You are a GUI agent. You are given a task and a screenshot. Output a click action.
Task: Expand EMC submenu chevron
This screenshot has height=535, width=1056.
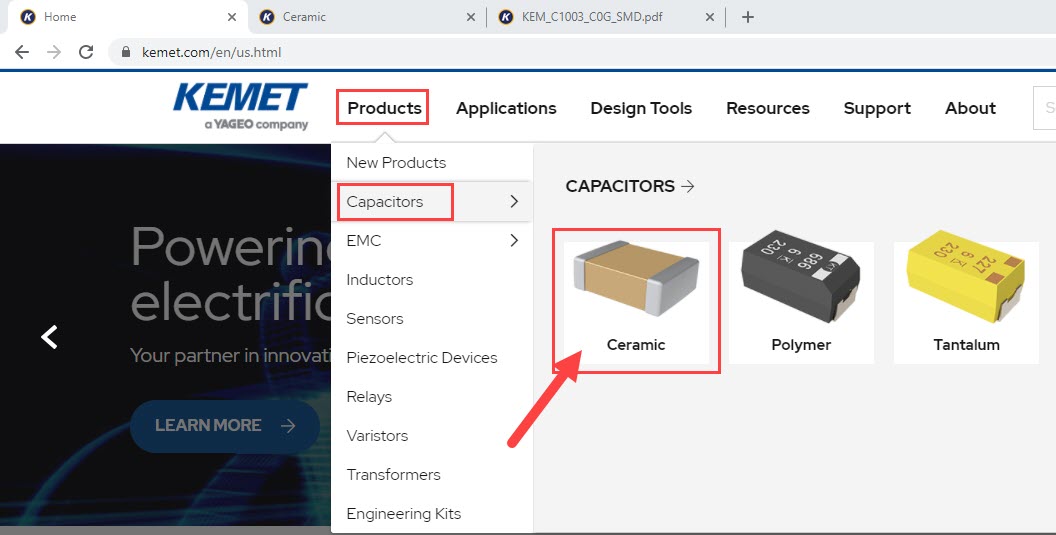point(514,241)
